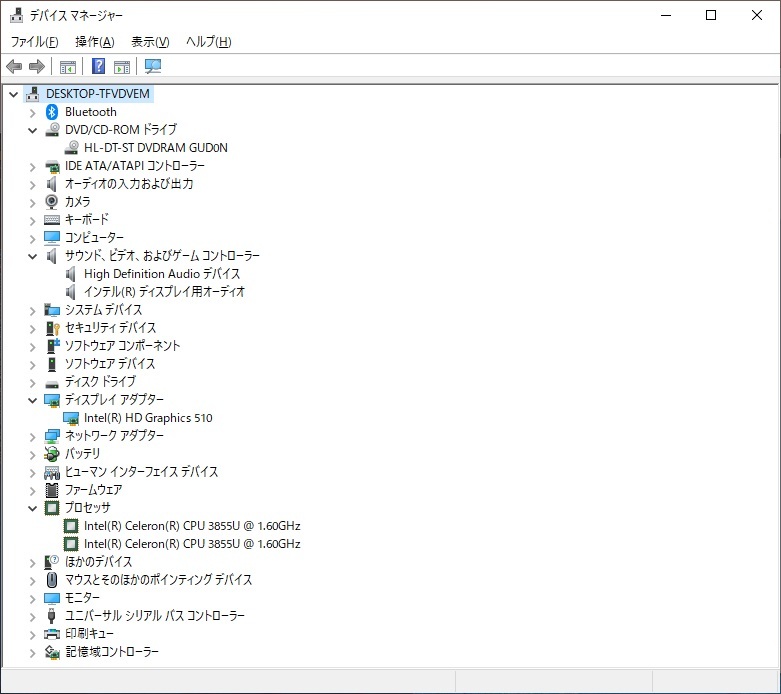The width and height of the screenshot is (781, 694).
Task: Click the Bluetooth icon in device tree
Action: 52,112
